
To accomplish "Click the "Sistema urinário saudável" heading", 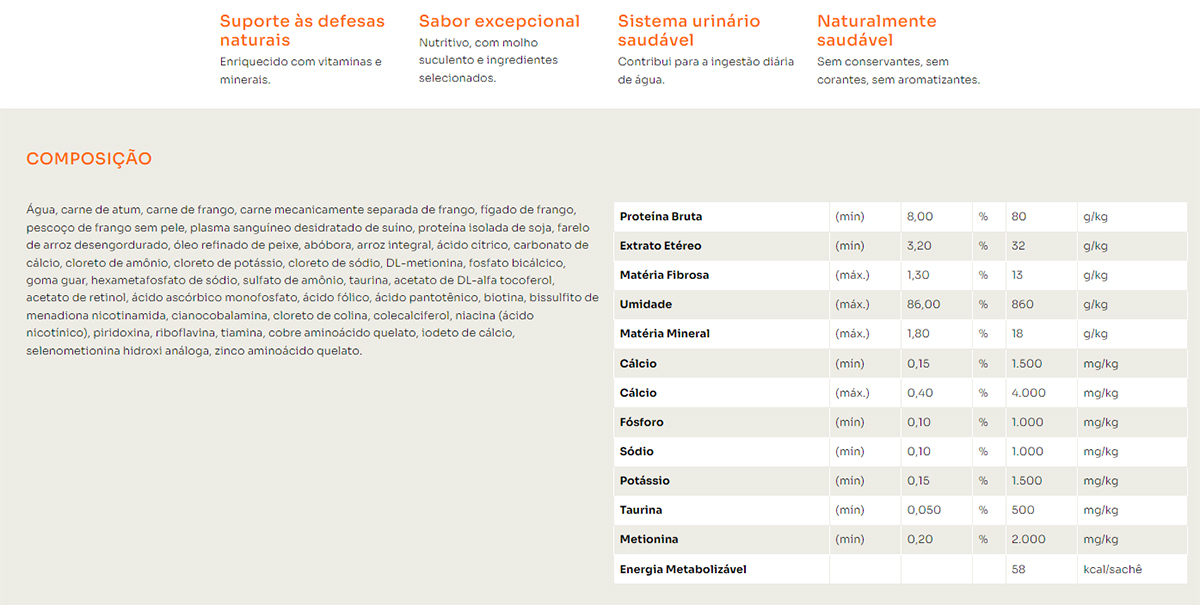I will (689, 31).
